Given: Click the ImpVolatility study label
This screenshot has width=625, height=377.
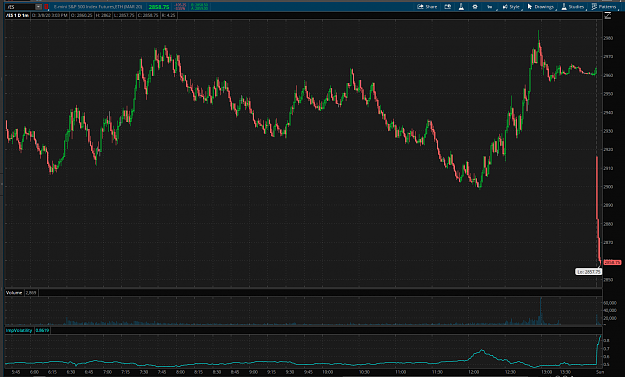Looking at the screenshot, I should (19, 330).
